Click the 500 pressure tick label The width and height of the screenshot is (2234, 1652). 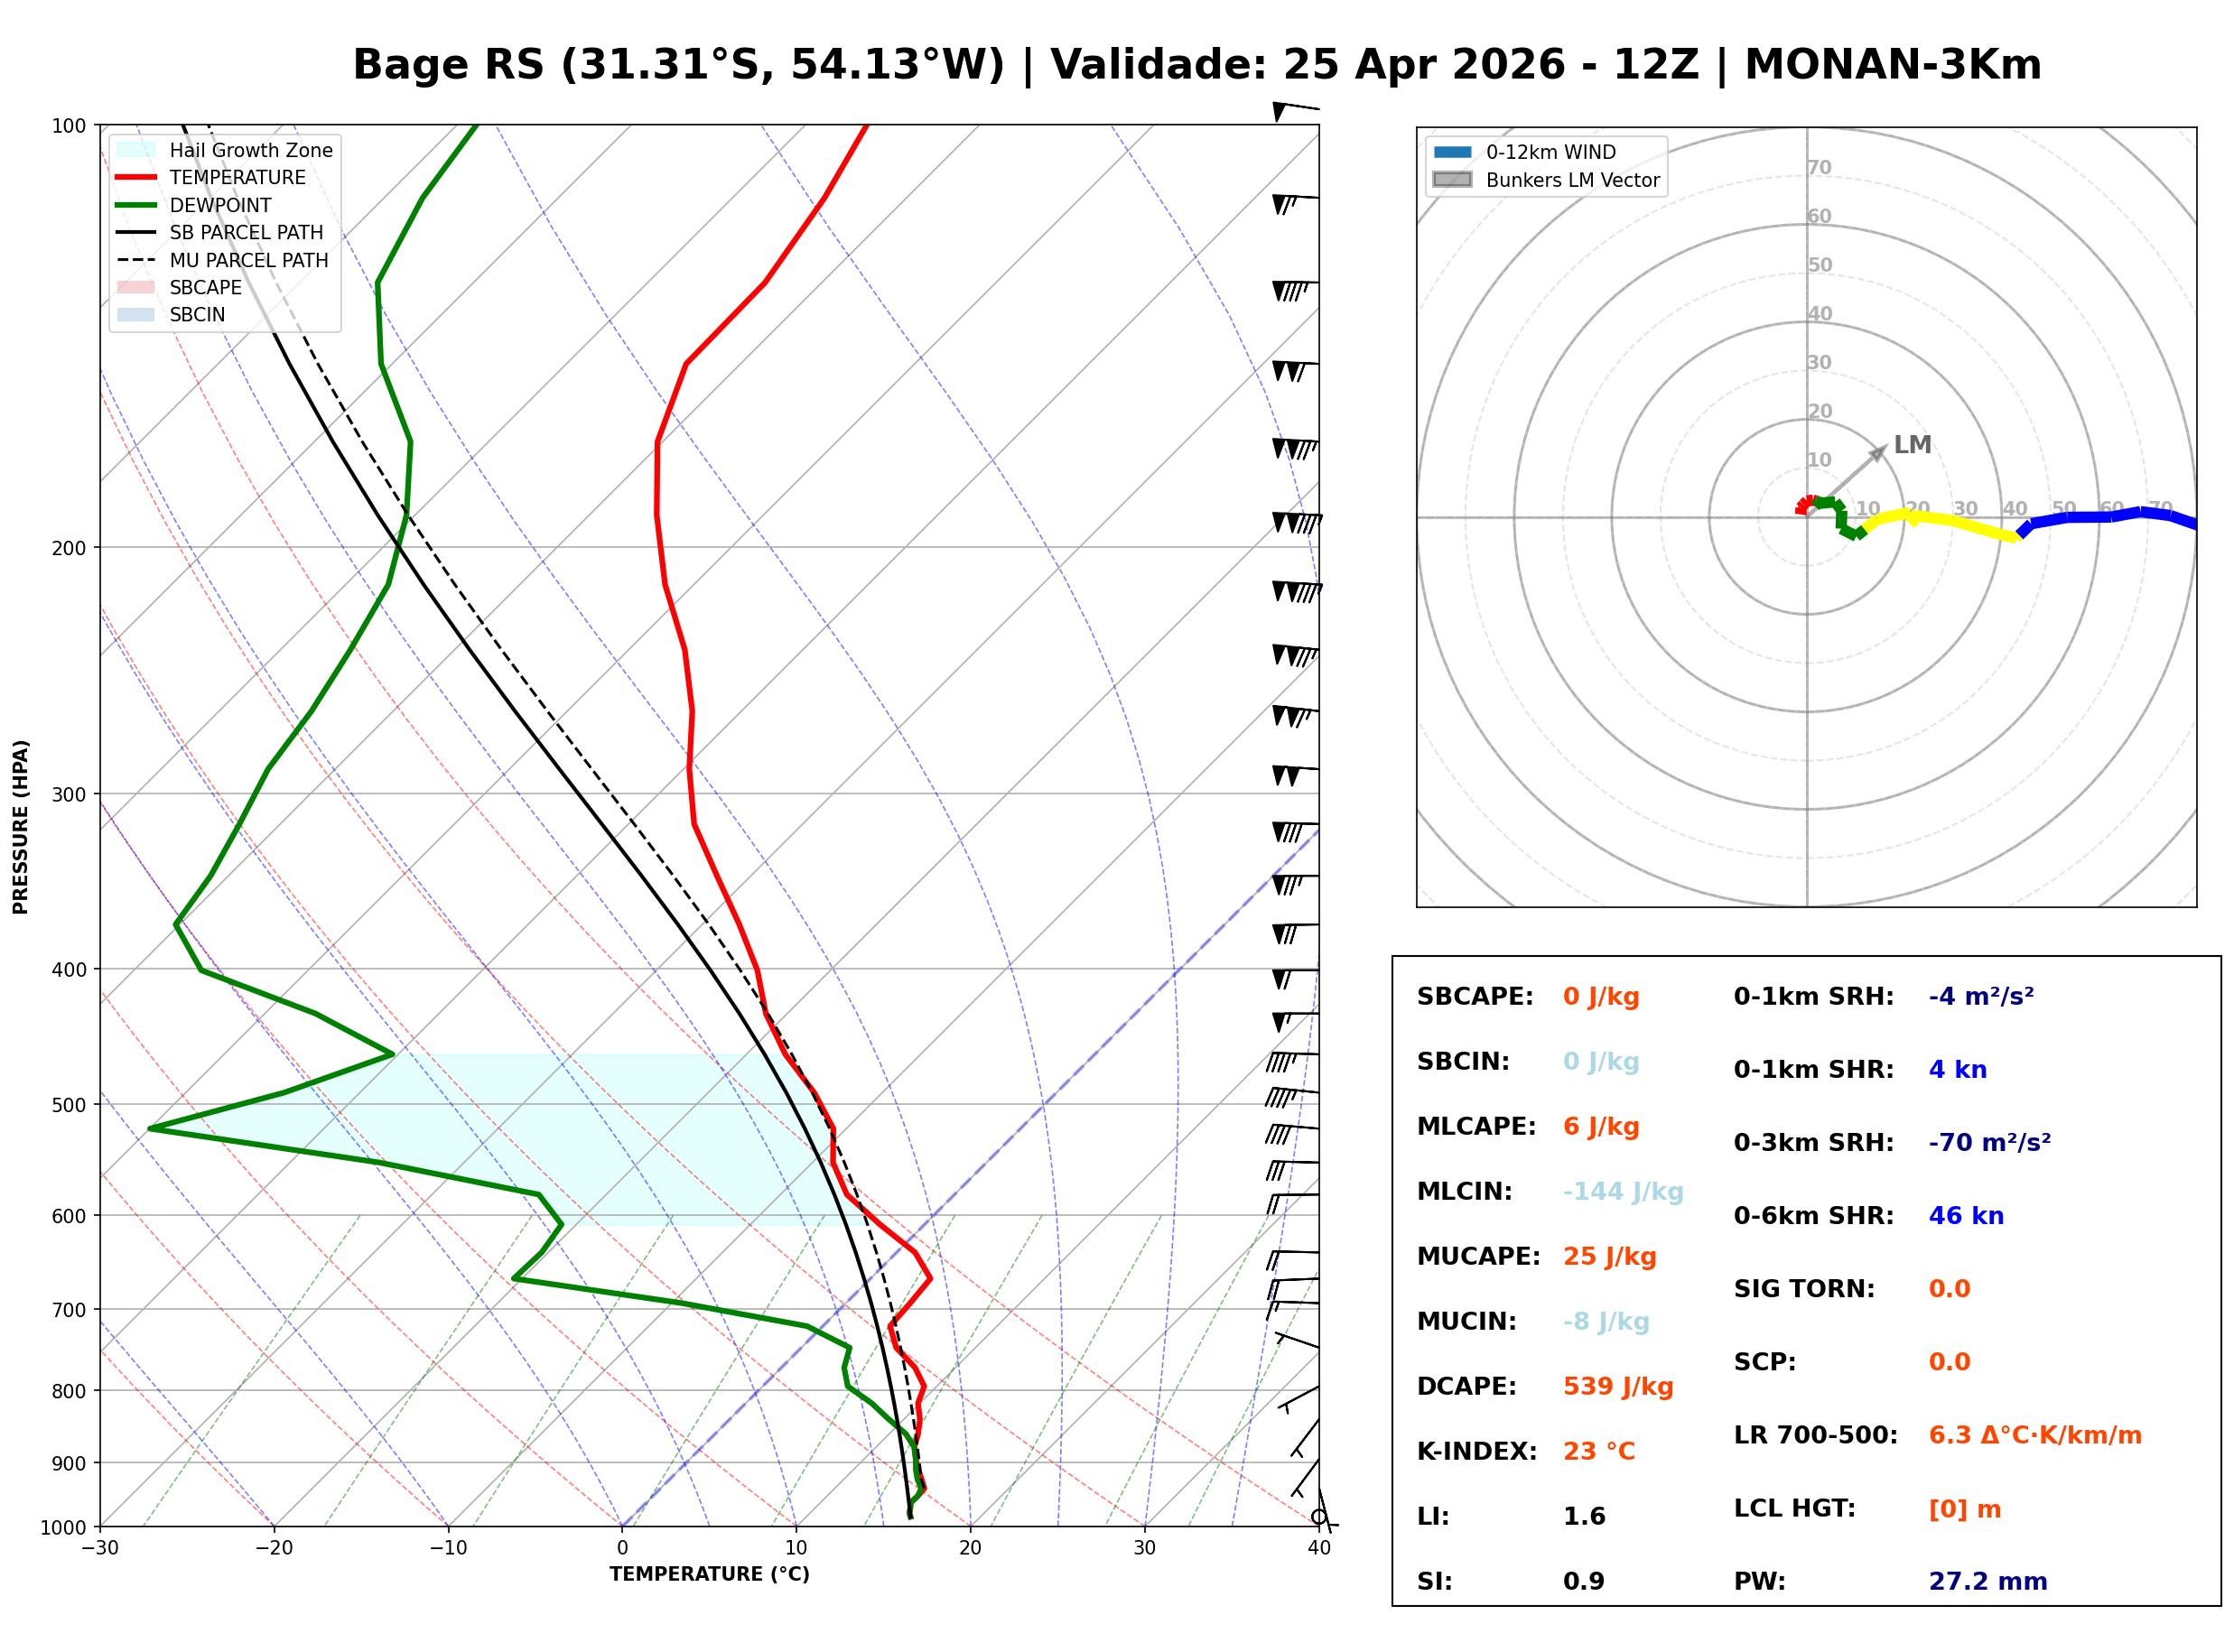click(69, 1105)
